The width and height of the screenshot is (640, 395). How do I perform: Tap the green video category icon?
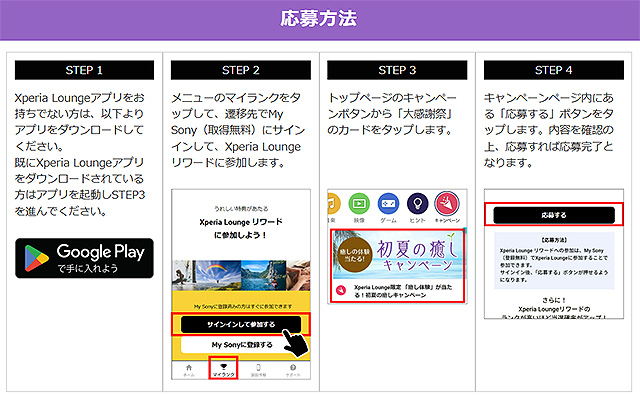click(x=359, y=204)
